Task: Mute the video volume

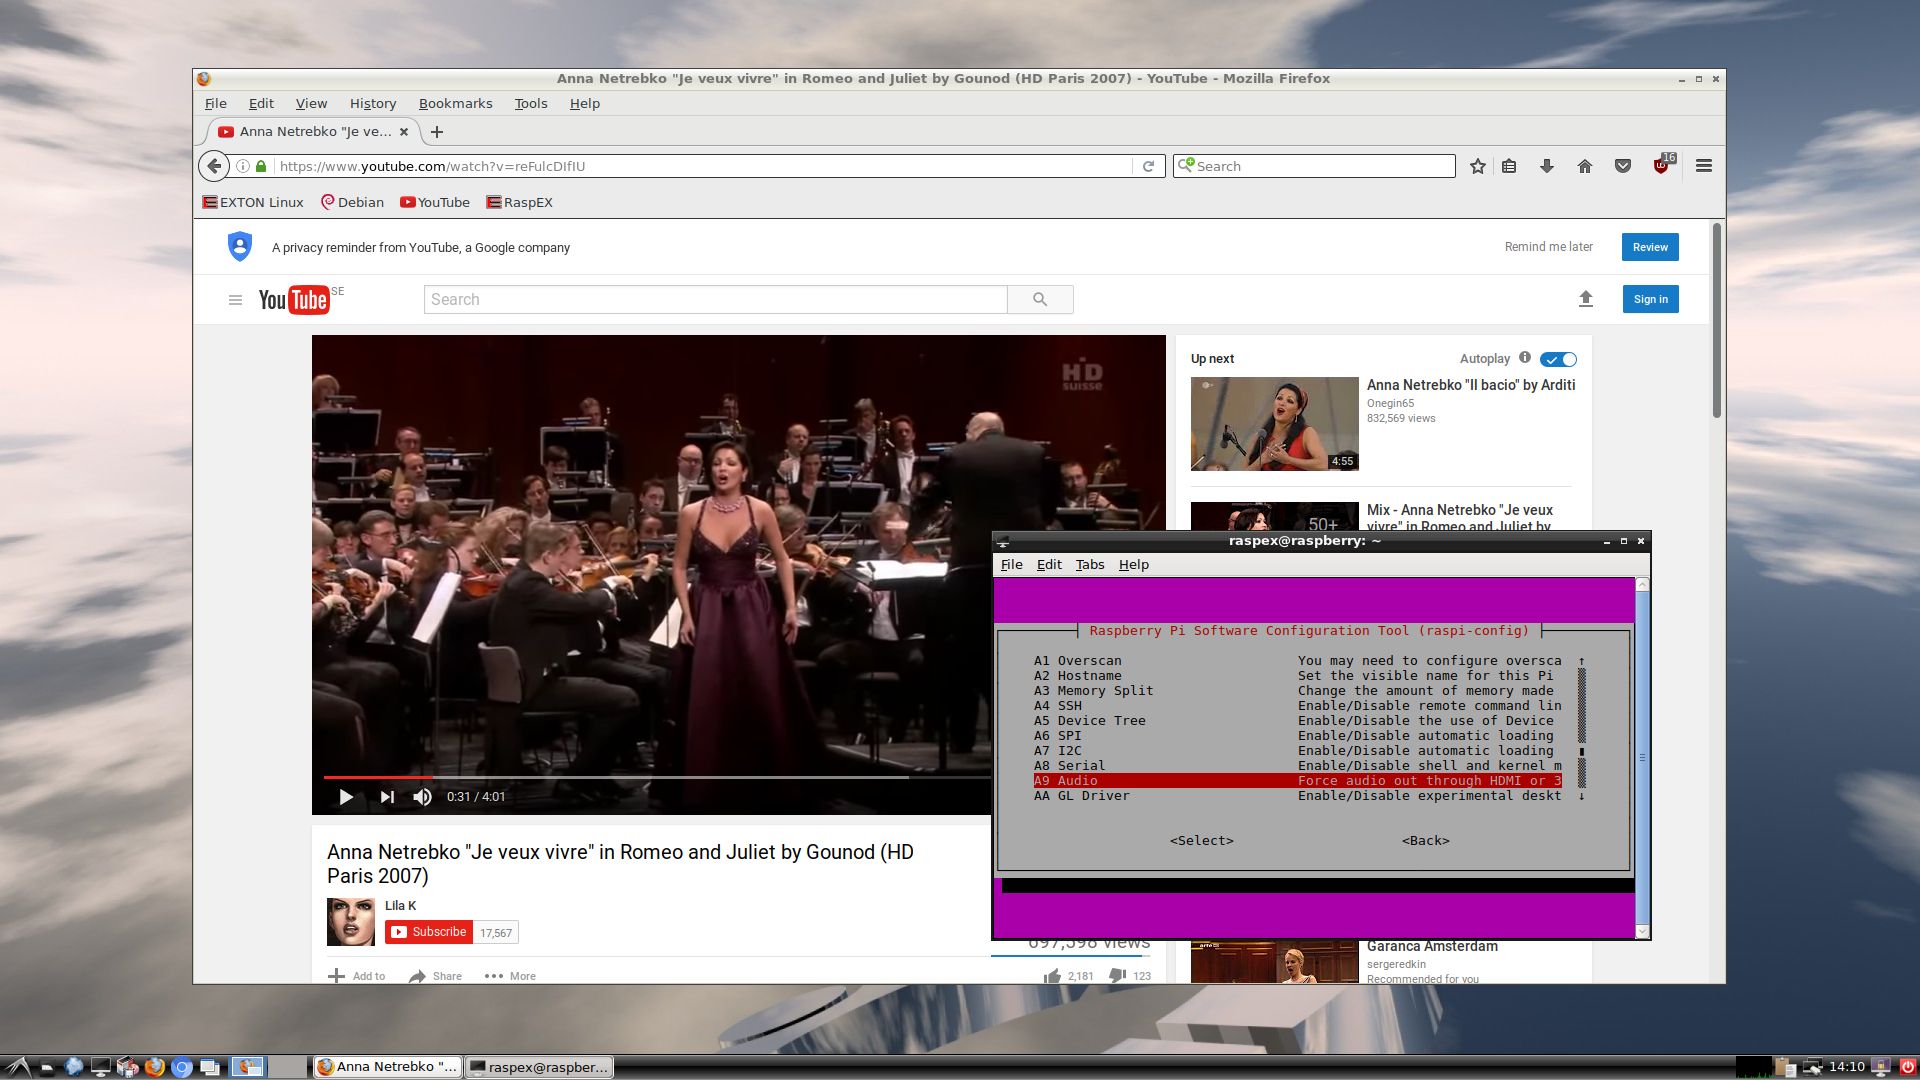Action: point(423,797)
